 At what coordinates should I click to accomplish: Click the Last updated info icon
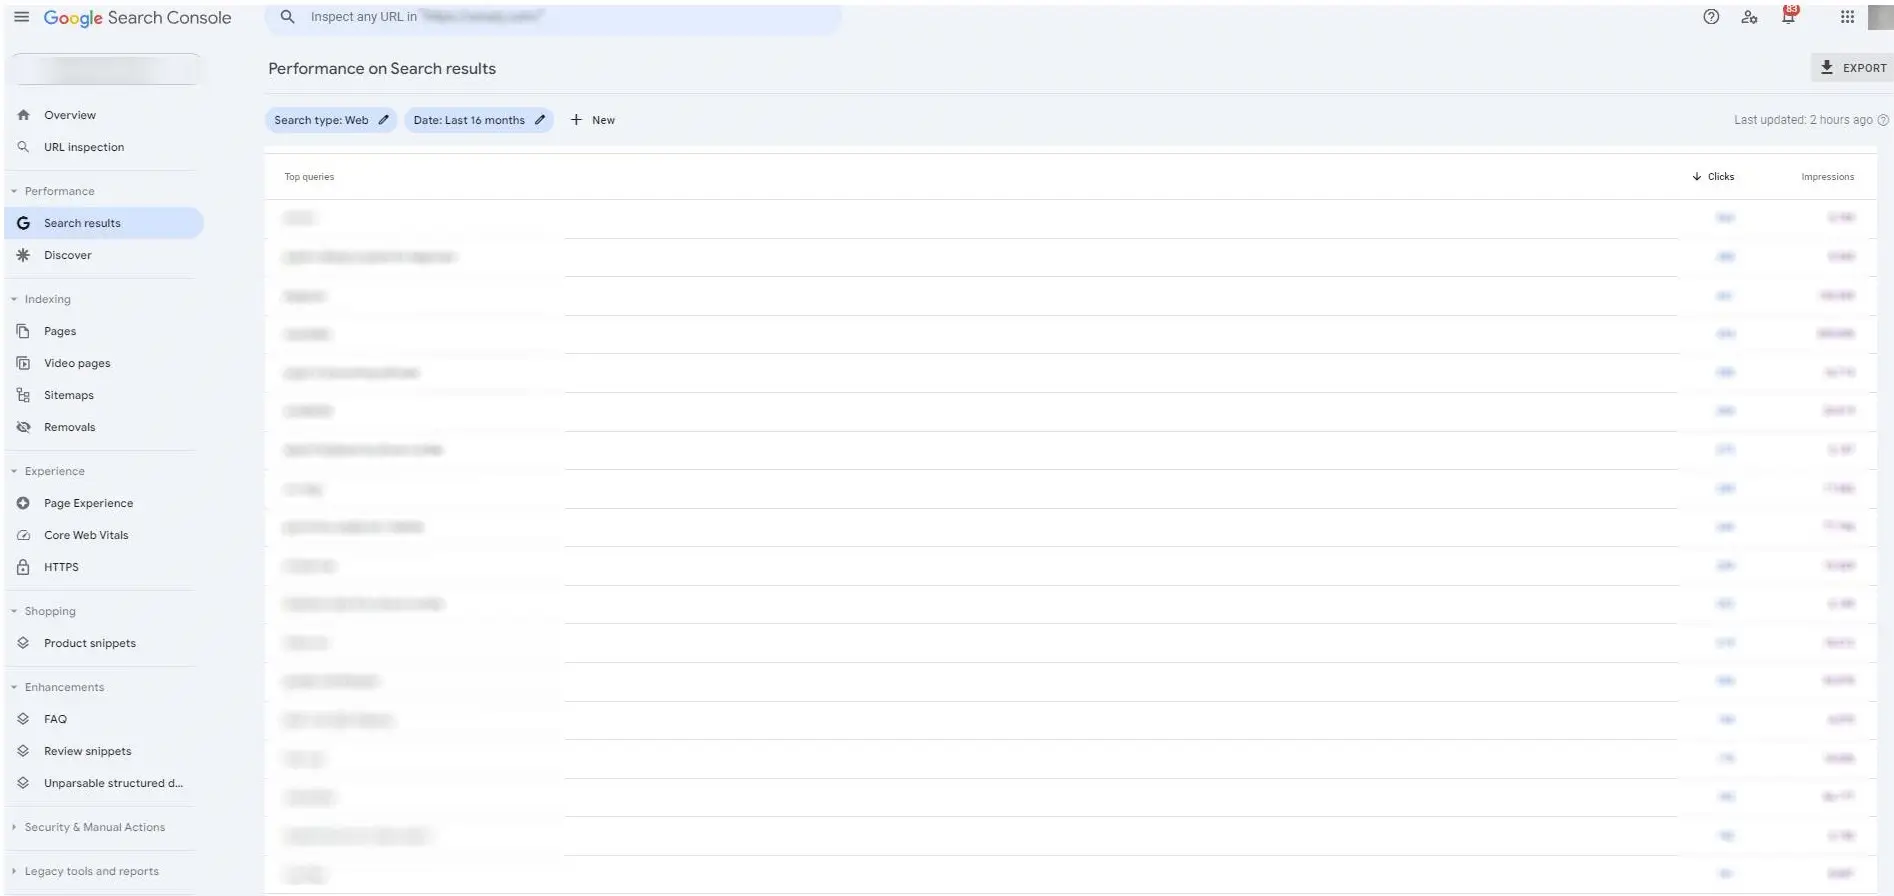pos(1883,120)
